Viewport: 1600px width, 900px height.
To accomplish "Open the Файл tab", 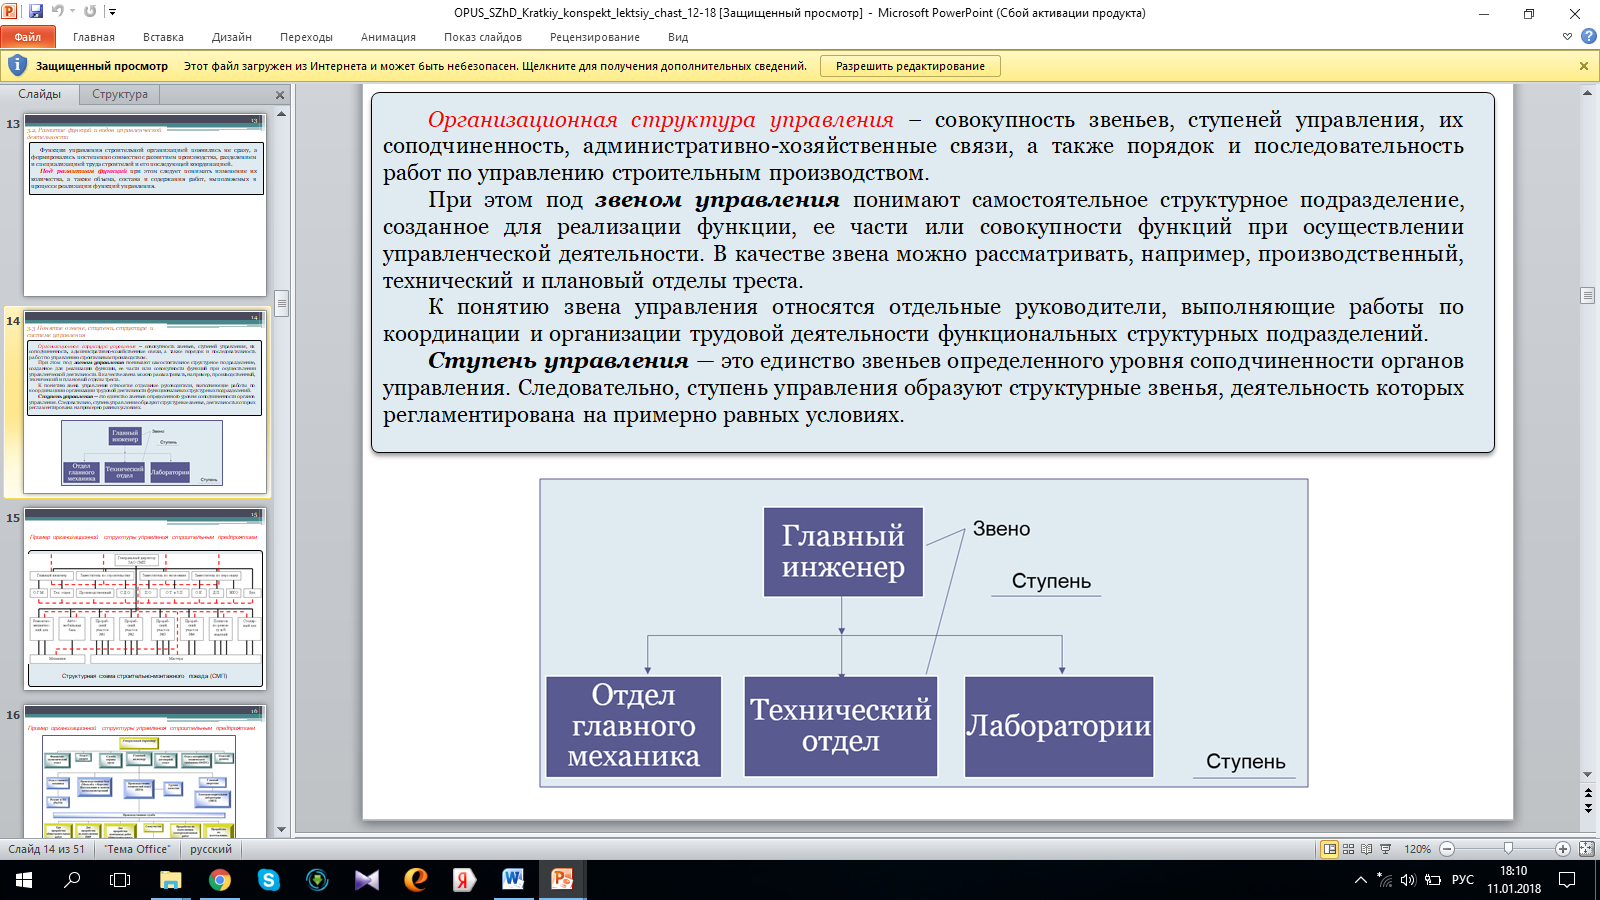I will click(28, 37).
